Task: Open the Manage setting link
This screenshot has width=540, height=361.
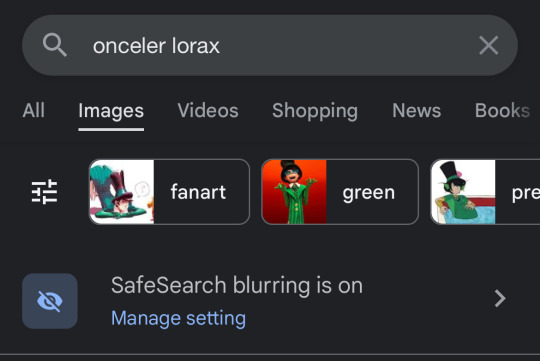Action: click(178, 318)
